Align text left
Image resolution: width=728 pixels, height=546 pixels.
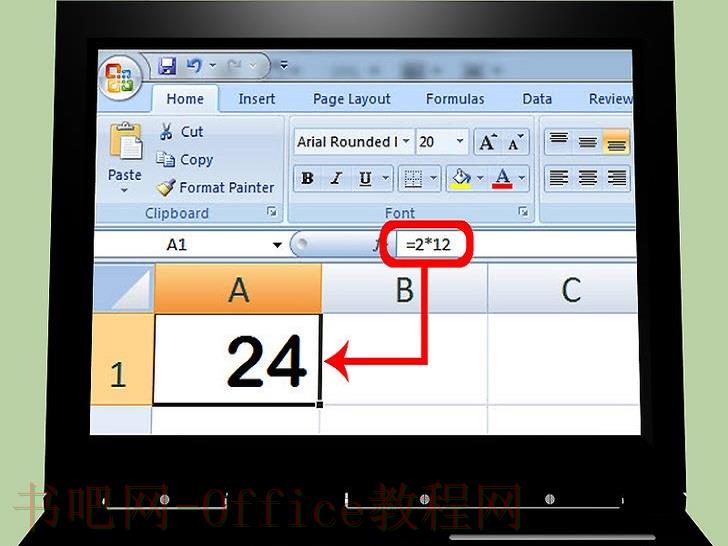[559, 178]
